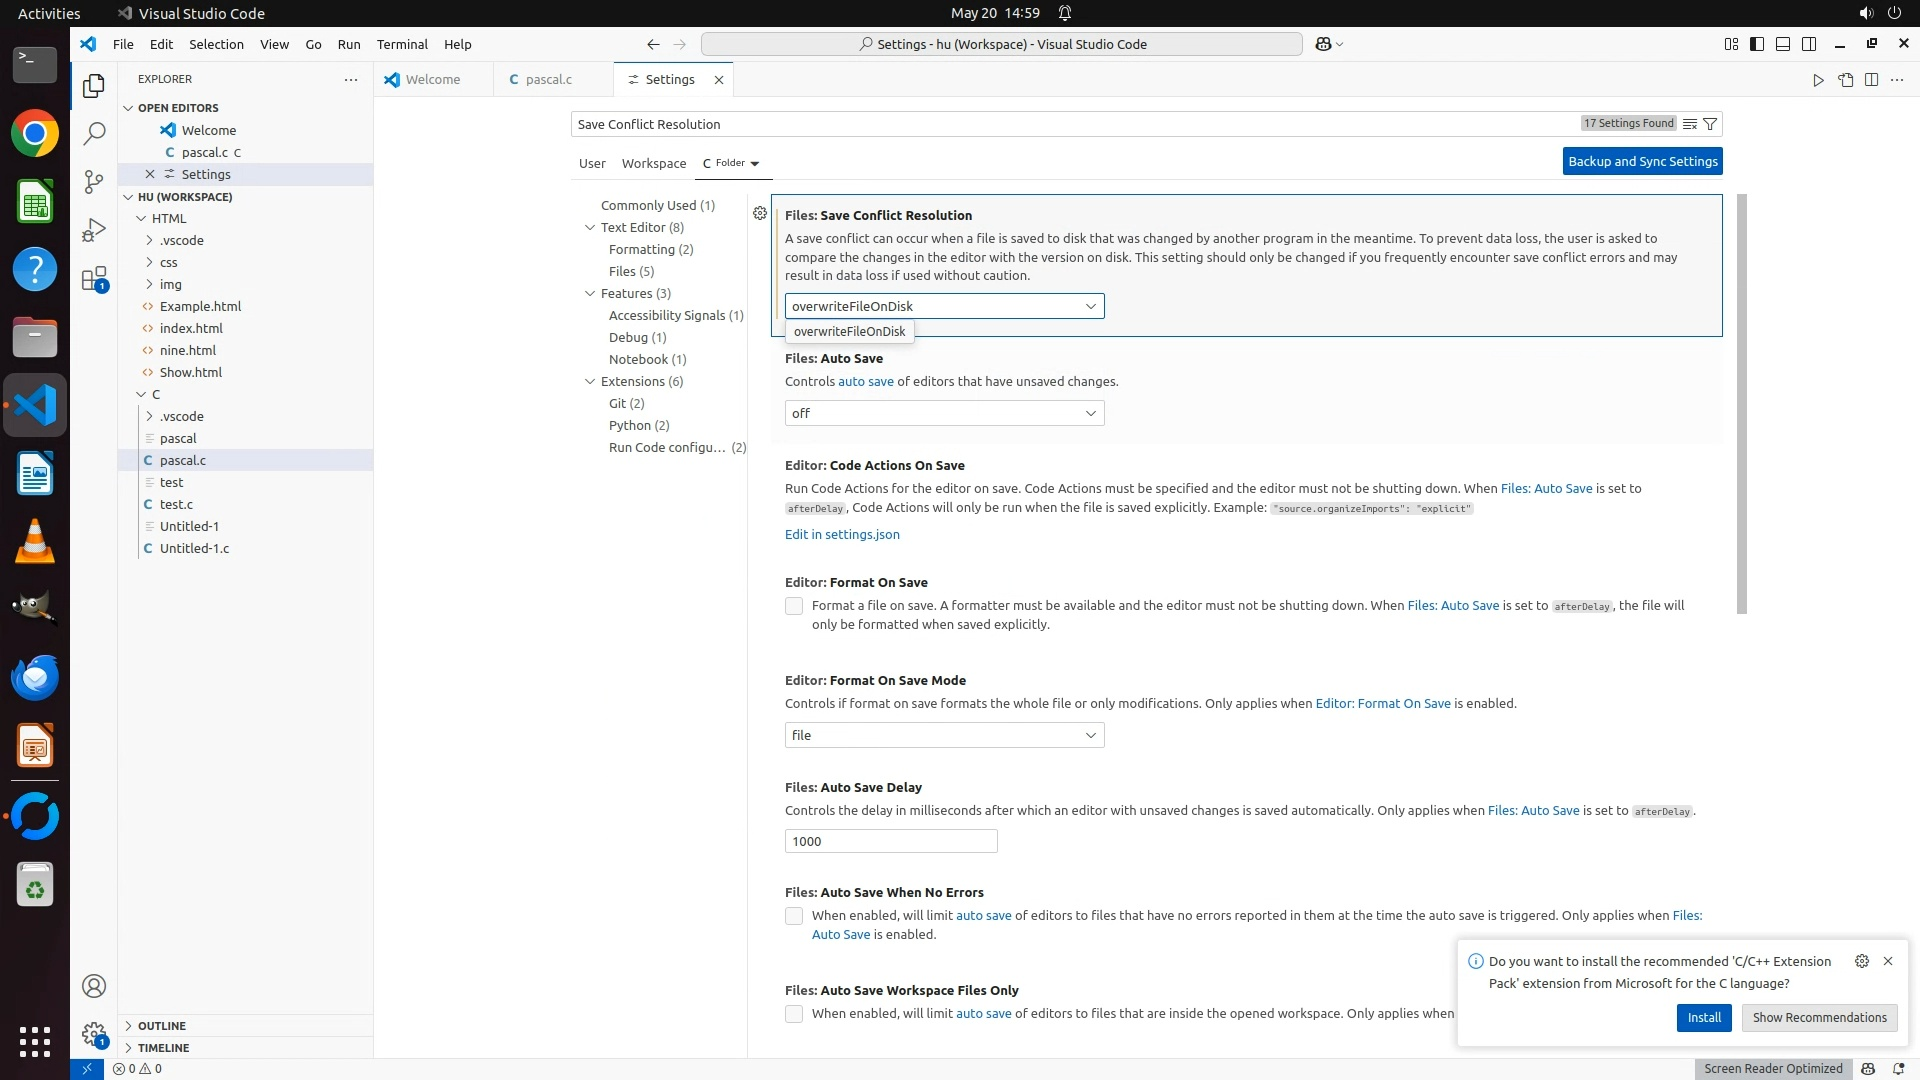Enable Editor Format On Save checkbox
The height and width of the screenshot is (1080, 1920).
pyautogui.click(x=794, y=606)
